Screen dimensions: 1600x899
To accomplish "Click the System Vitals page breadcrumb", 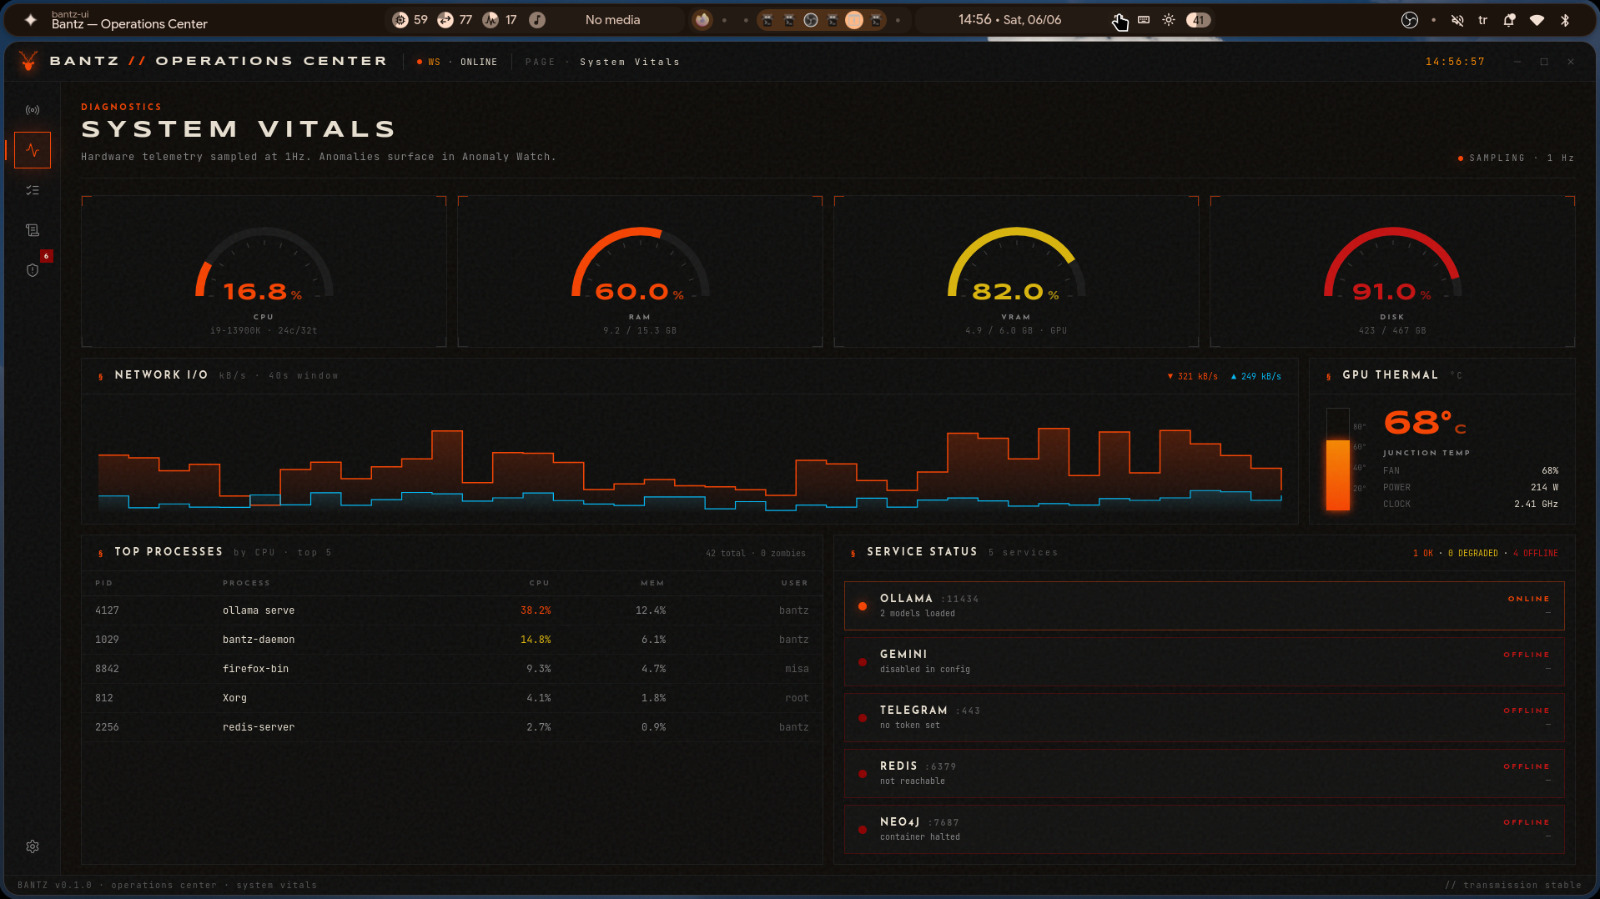I will pos(629,62).
